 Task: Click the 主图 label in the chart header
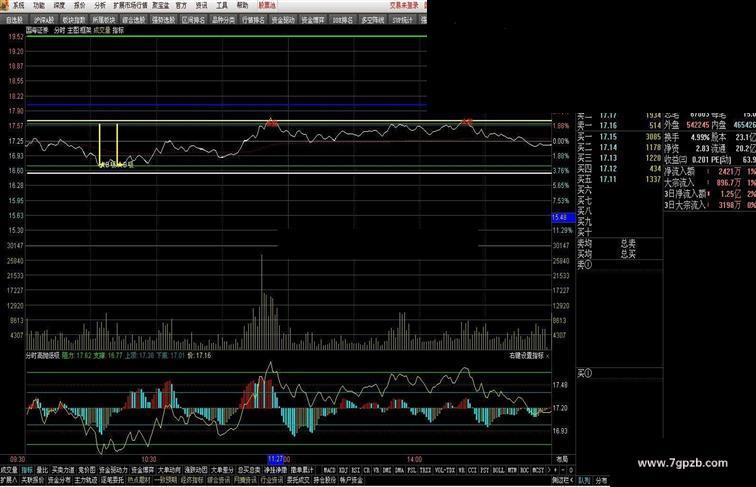click(x=73, y=30)
